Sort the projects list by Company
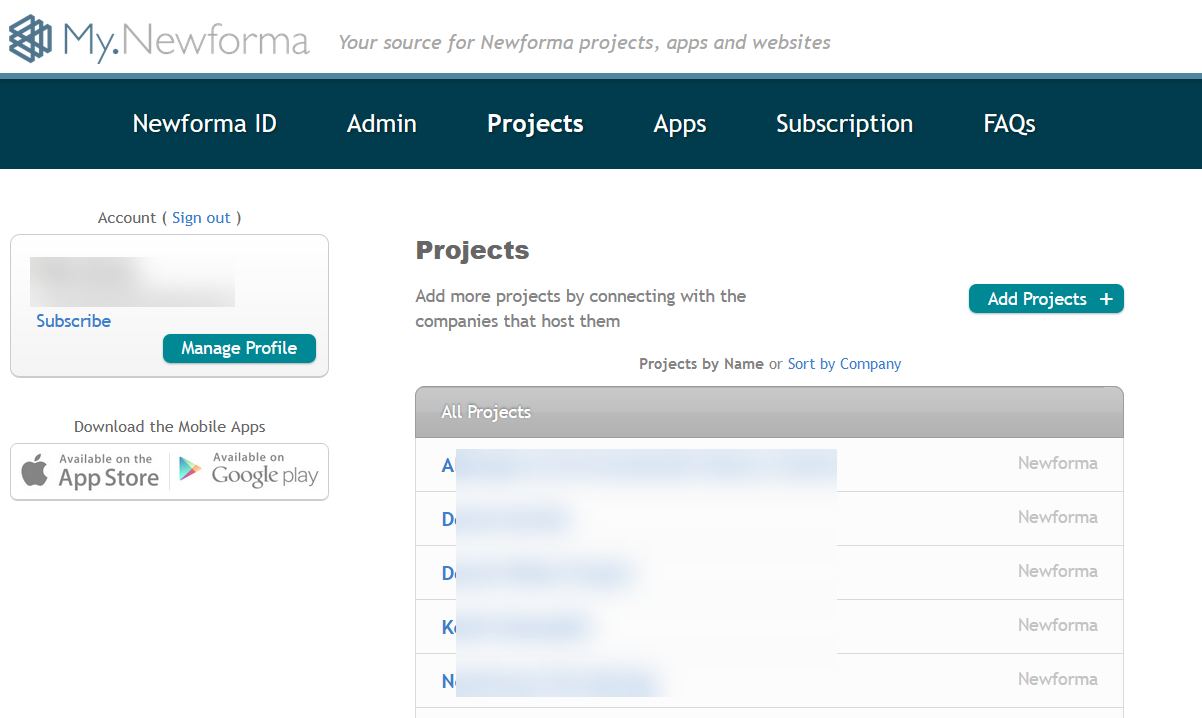This screenshot has height=718, width=1202. 844,363
